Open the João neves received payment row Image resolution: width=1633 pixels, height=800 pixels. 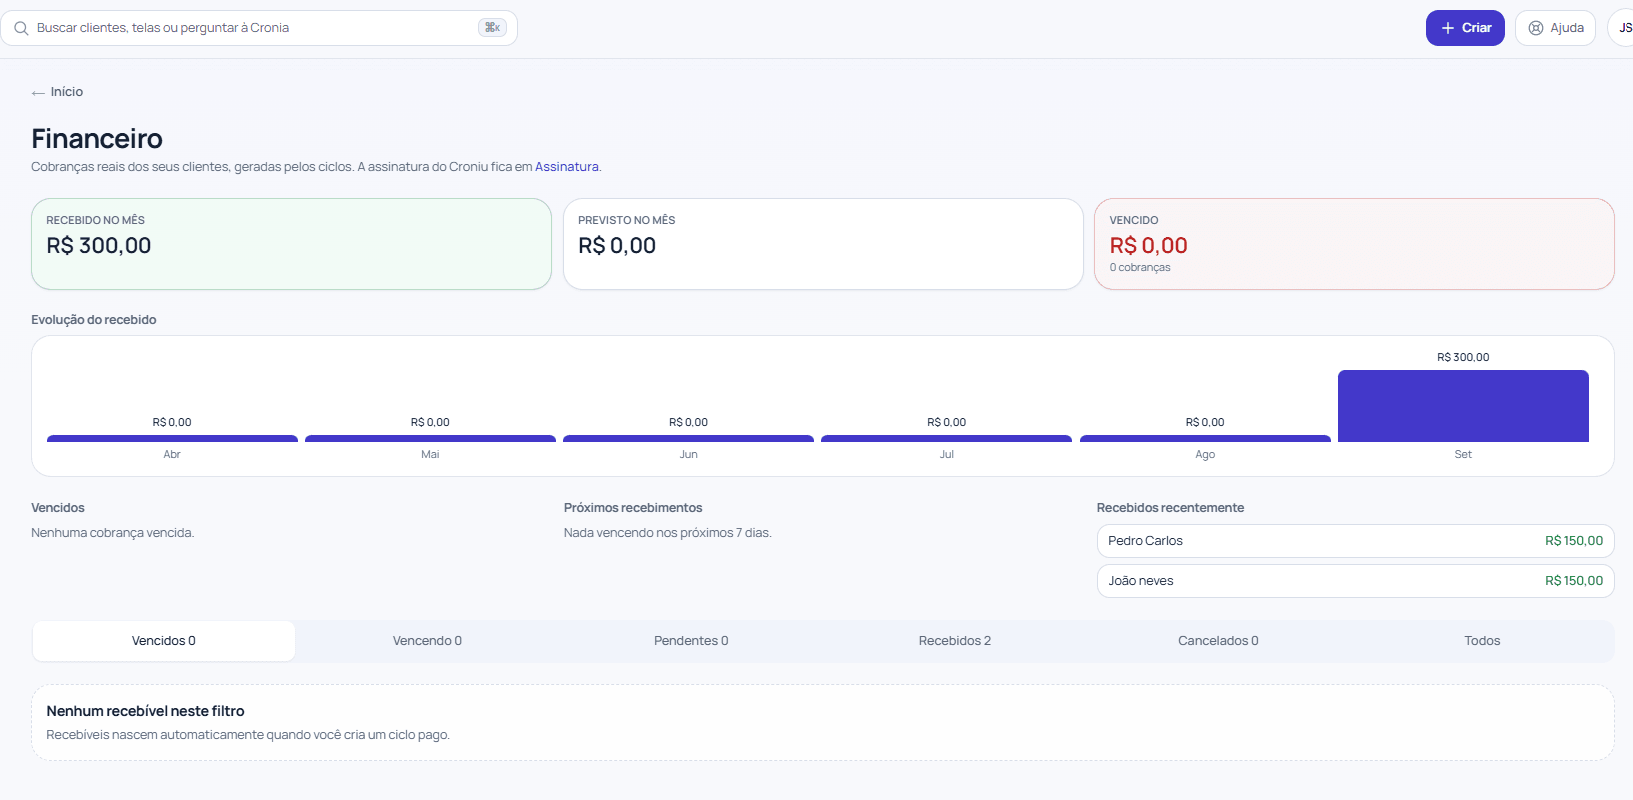click(x=1355, y=581)
